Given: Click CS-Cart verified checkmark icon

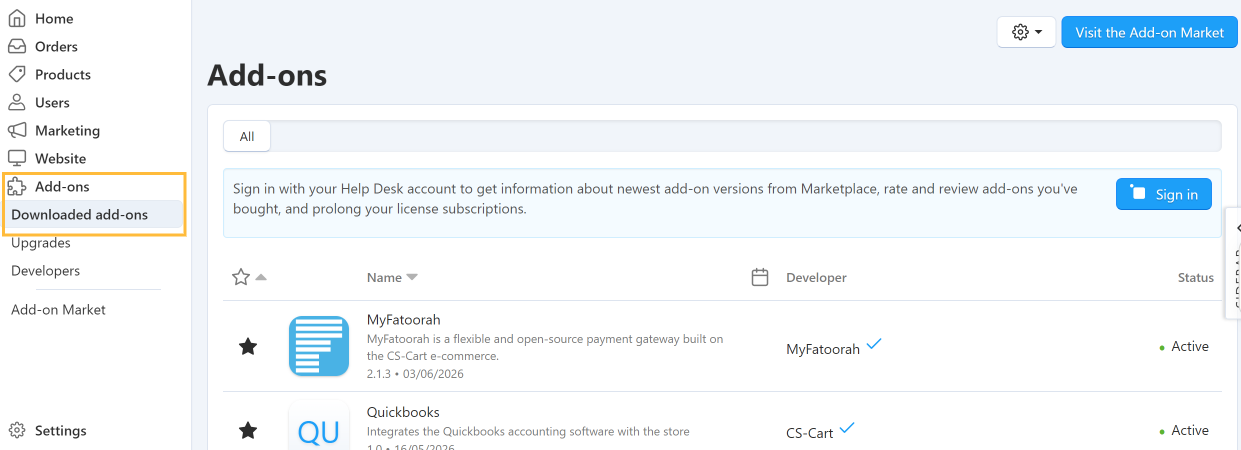Looking at the screenshot, I should click(x=847, y=428).
